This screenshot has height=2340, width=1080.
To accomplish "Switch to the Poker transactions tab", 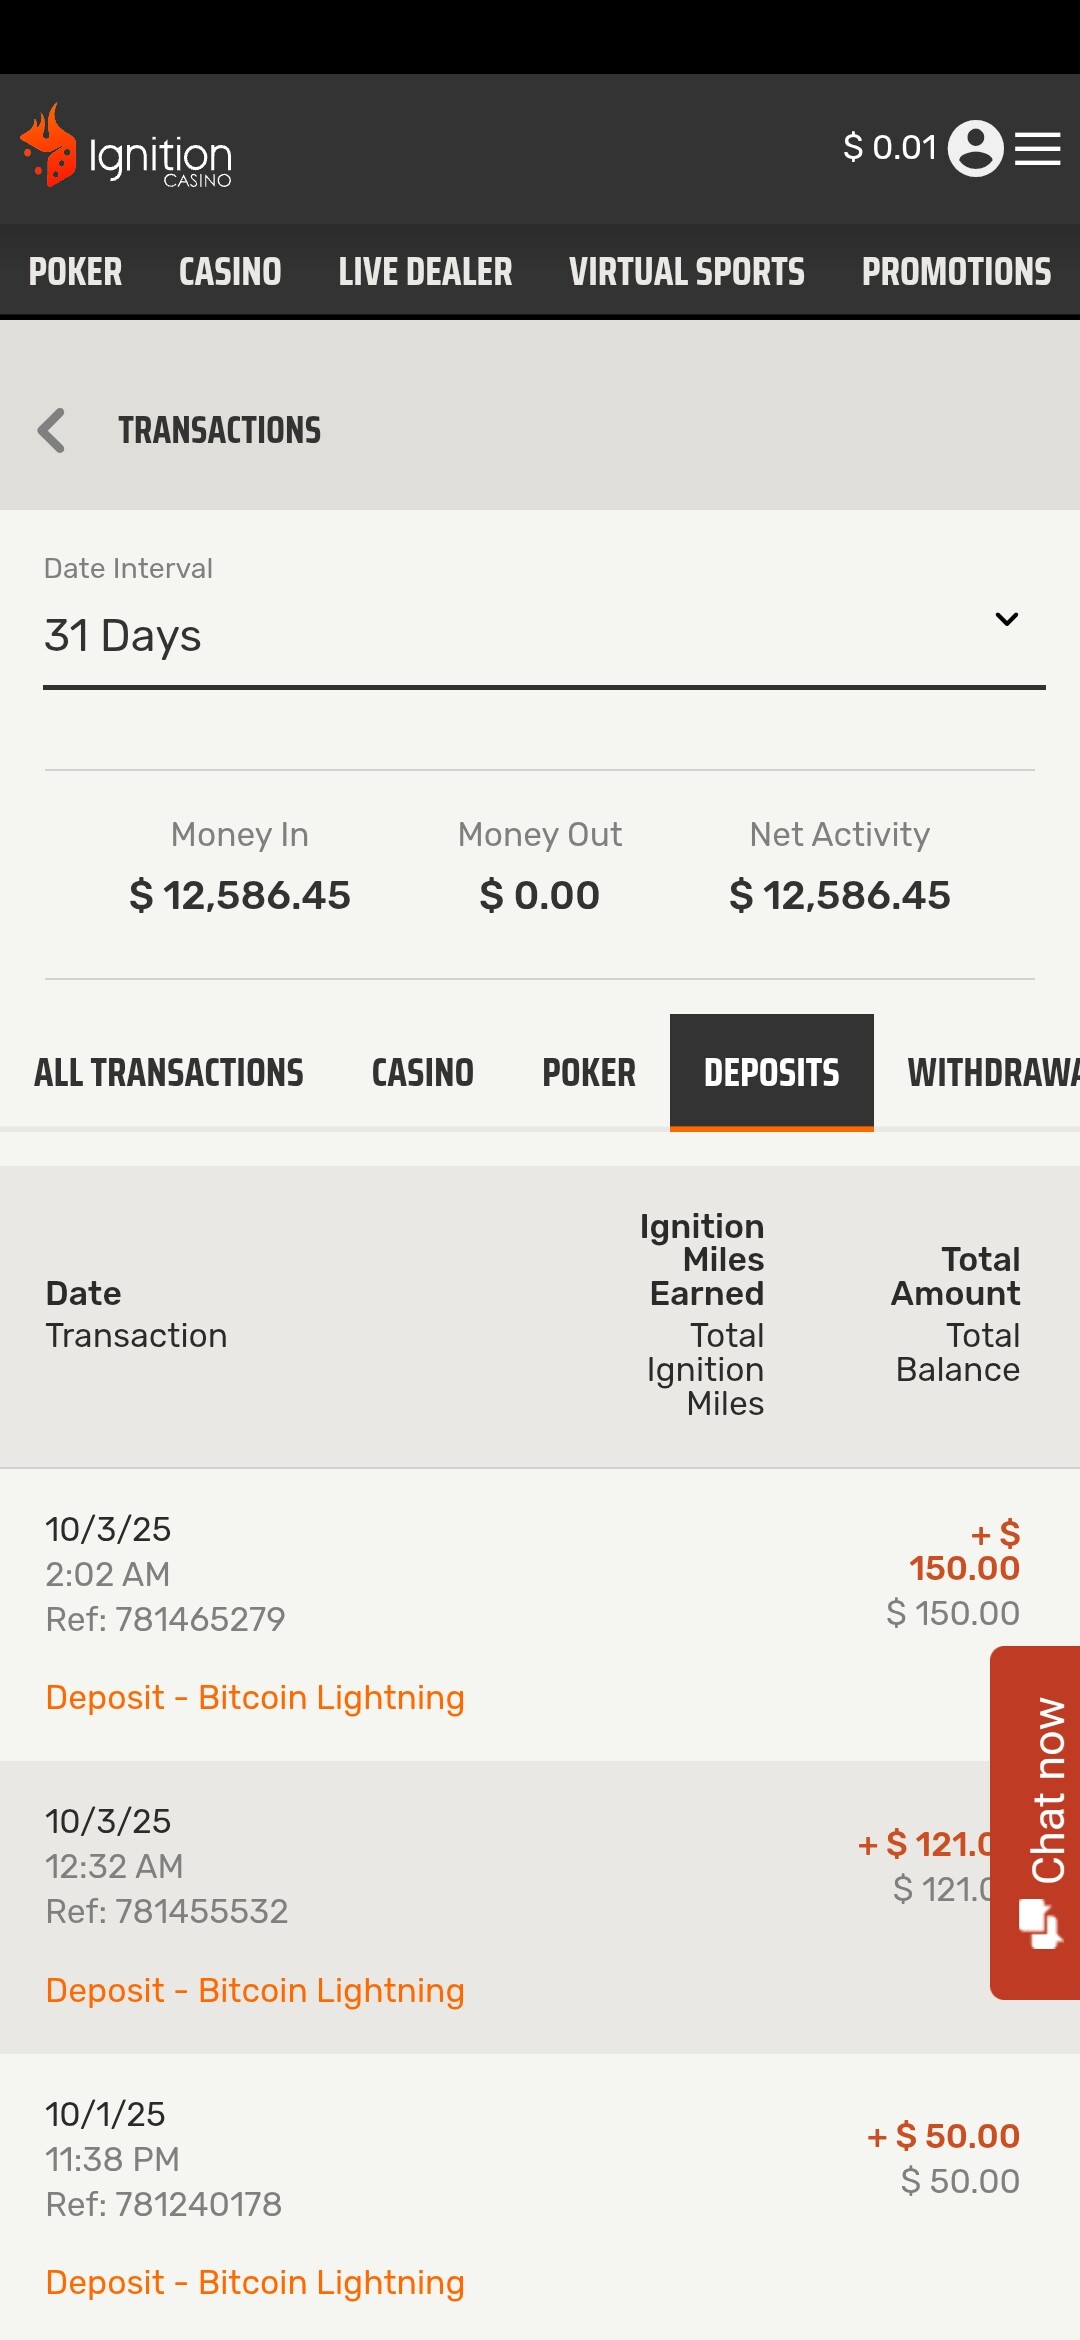I will pos(589,1073).
